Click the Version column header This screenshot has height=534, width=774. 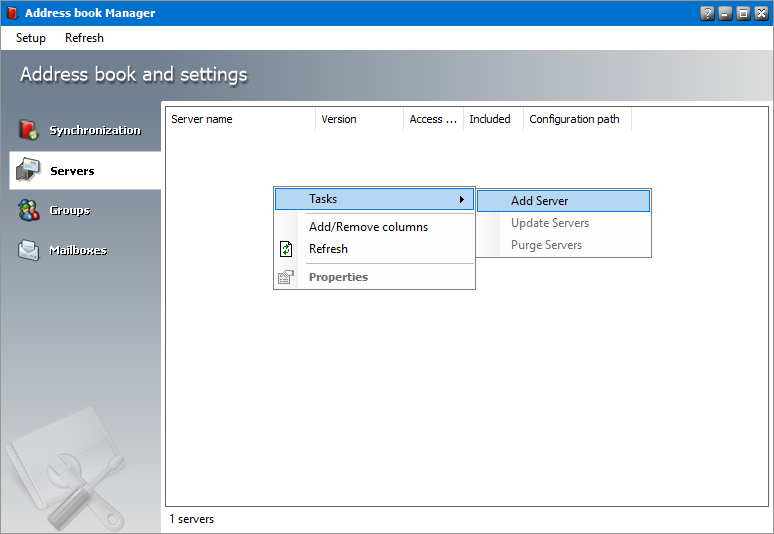coord(358,119)
